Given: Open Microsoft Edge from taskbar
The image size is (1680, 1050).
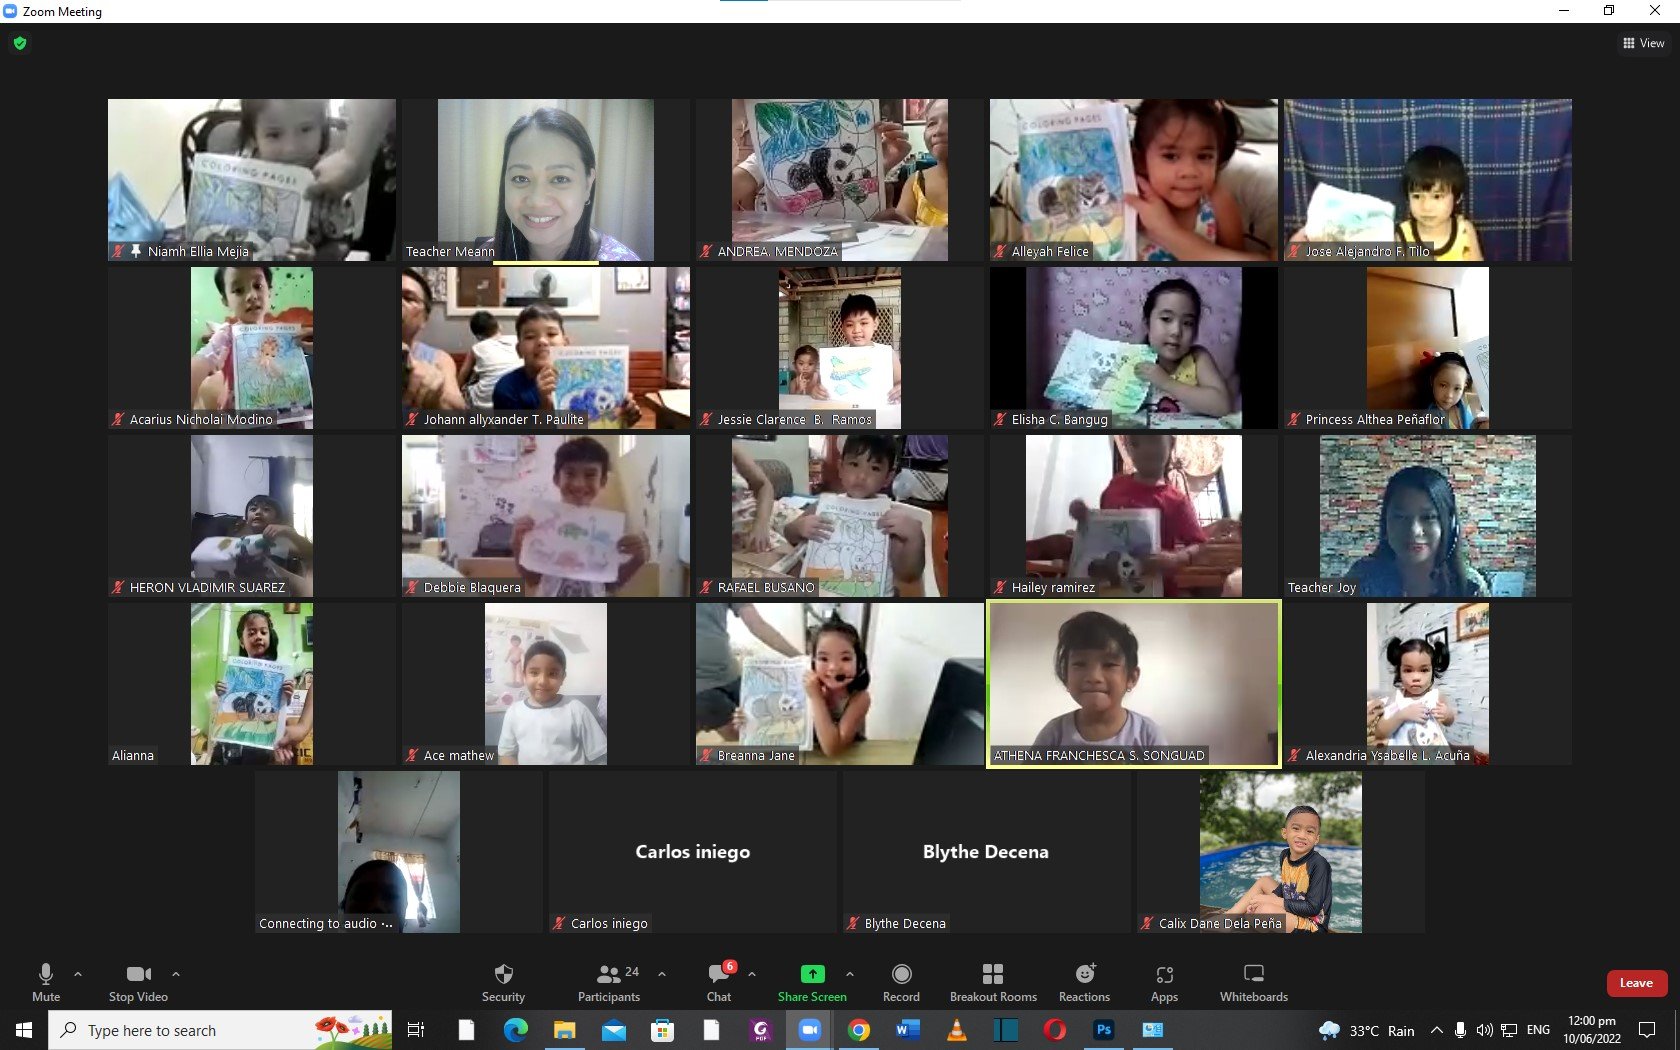Looking at the screenshot, I should click(515, 1030).
